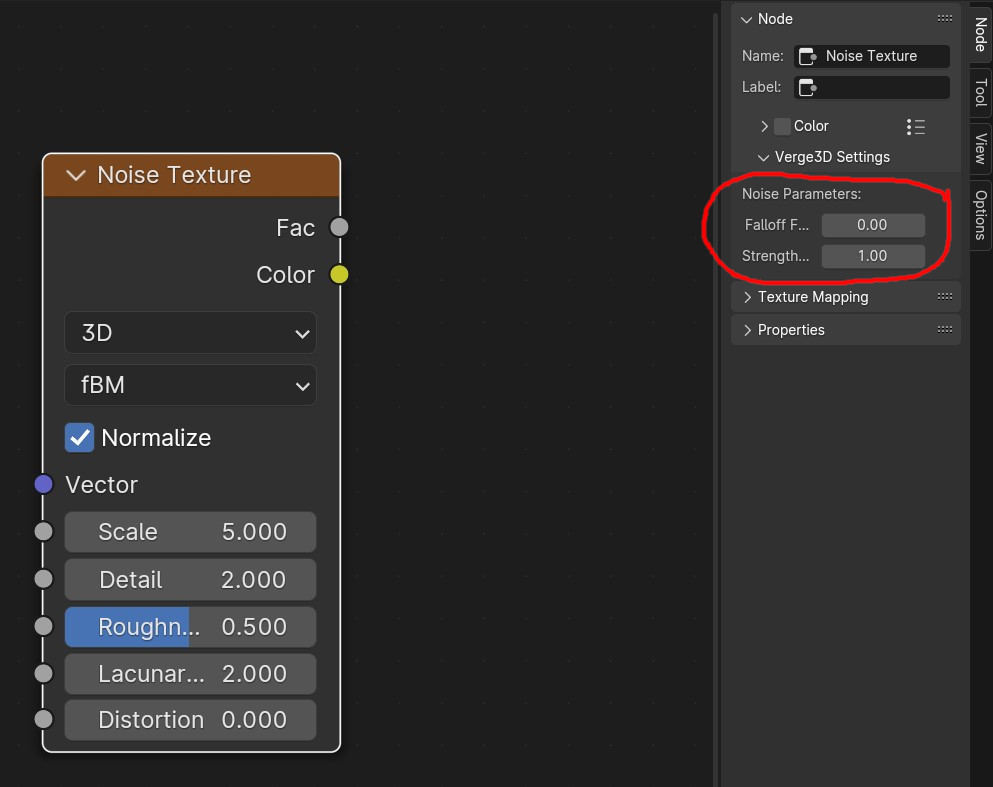Click the node icon in Label field

(x=807, y=87)
